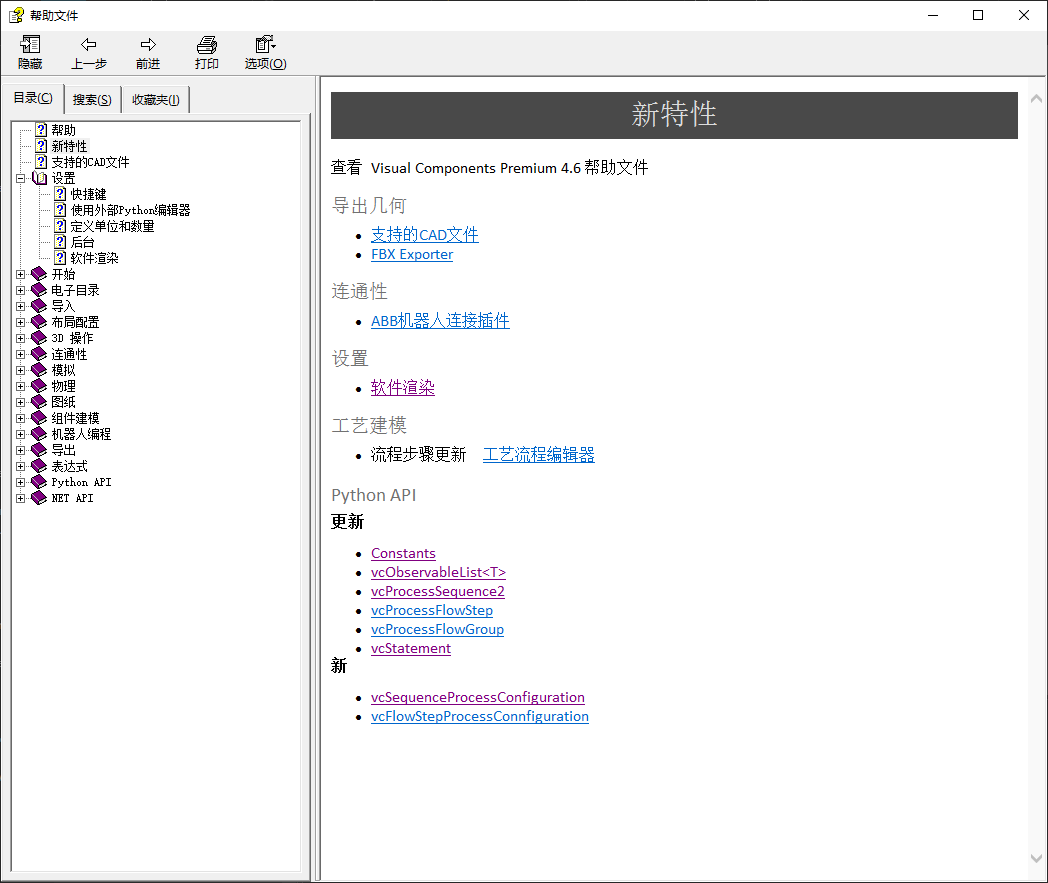This screenshot has width=1048, height=883.
Task: Click the 前进 forward arrow icon
Action: point(148,45)
